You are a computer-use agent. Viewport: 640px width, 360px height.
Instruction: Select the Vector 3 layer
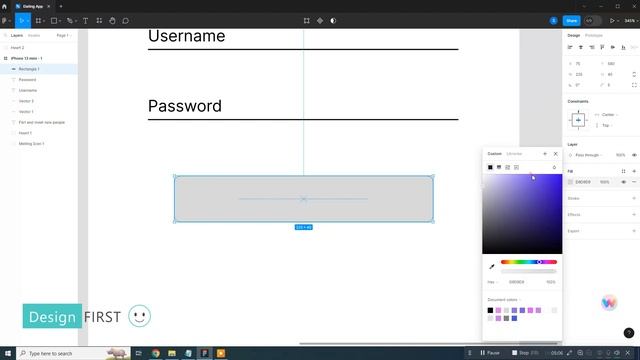[x=26, y=101]
